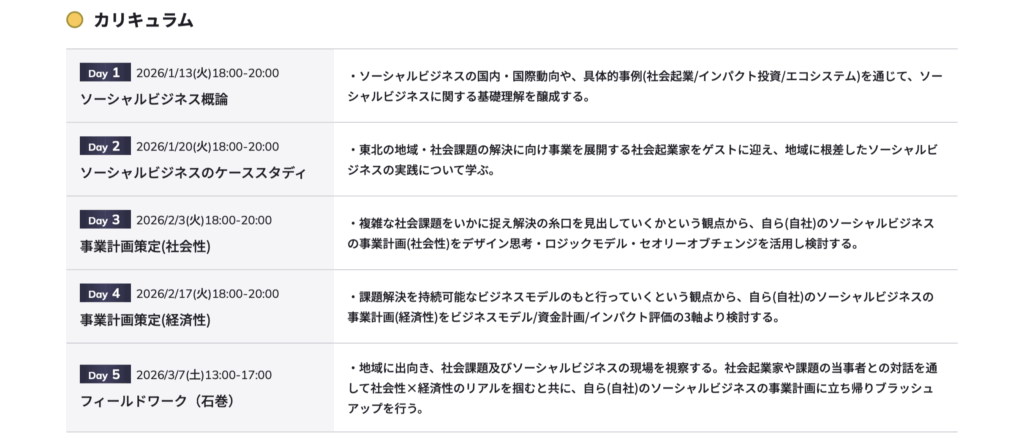Click the Day 3 badge

click(105, 220)
